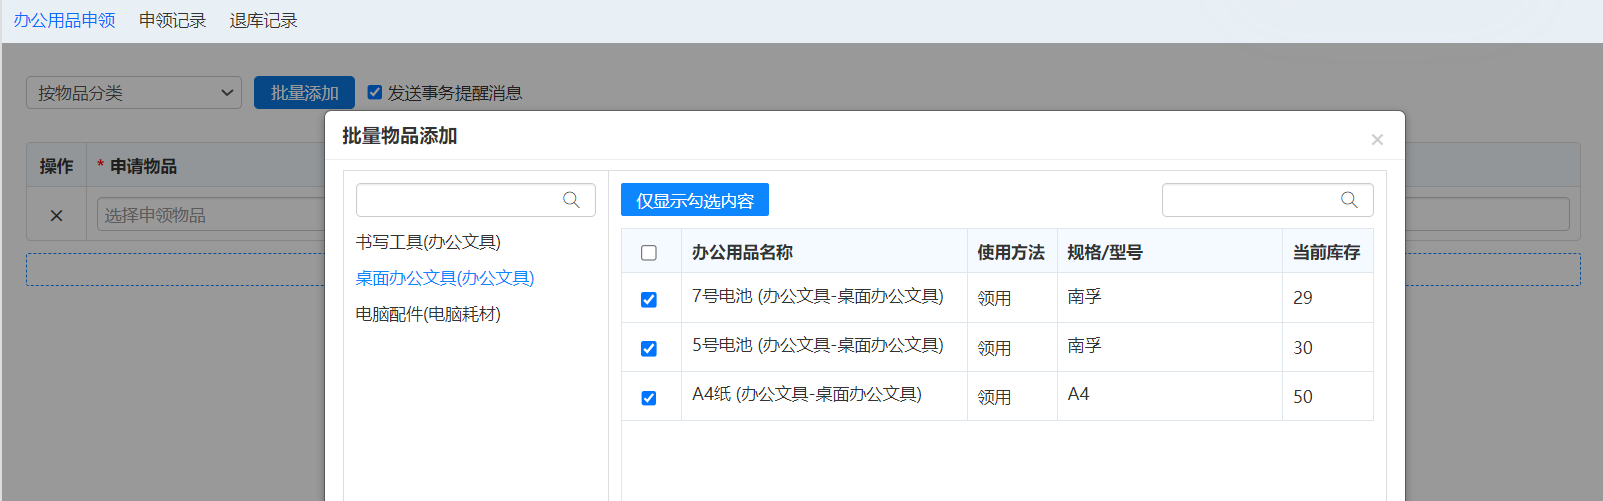Toggle 发送事务提醒消息 checkbox
This screenshot has height=501, width=1603.
click(x=375, y=93)
